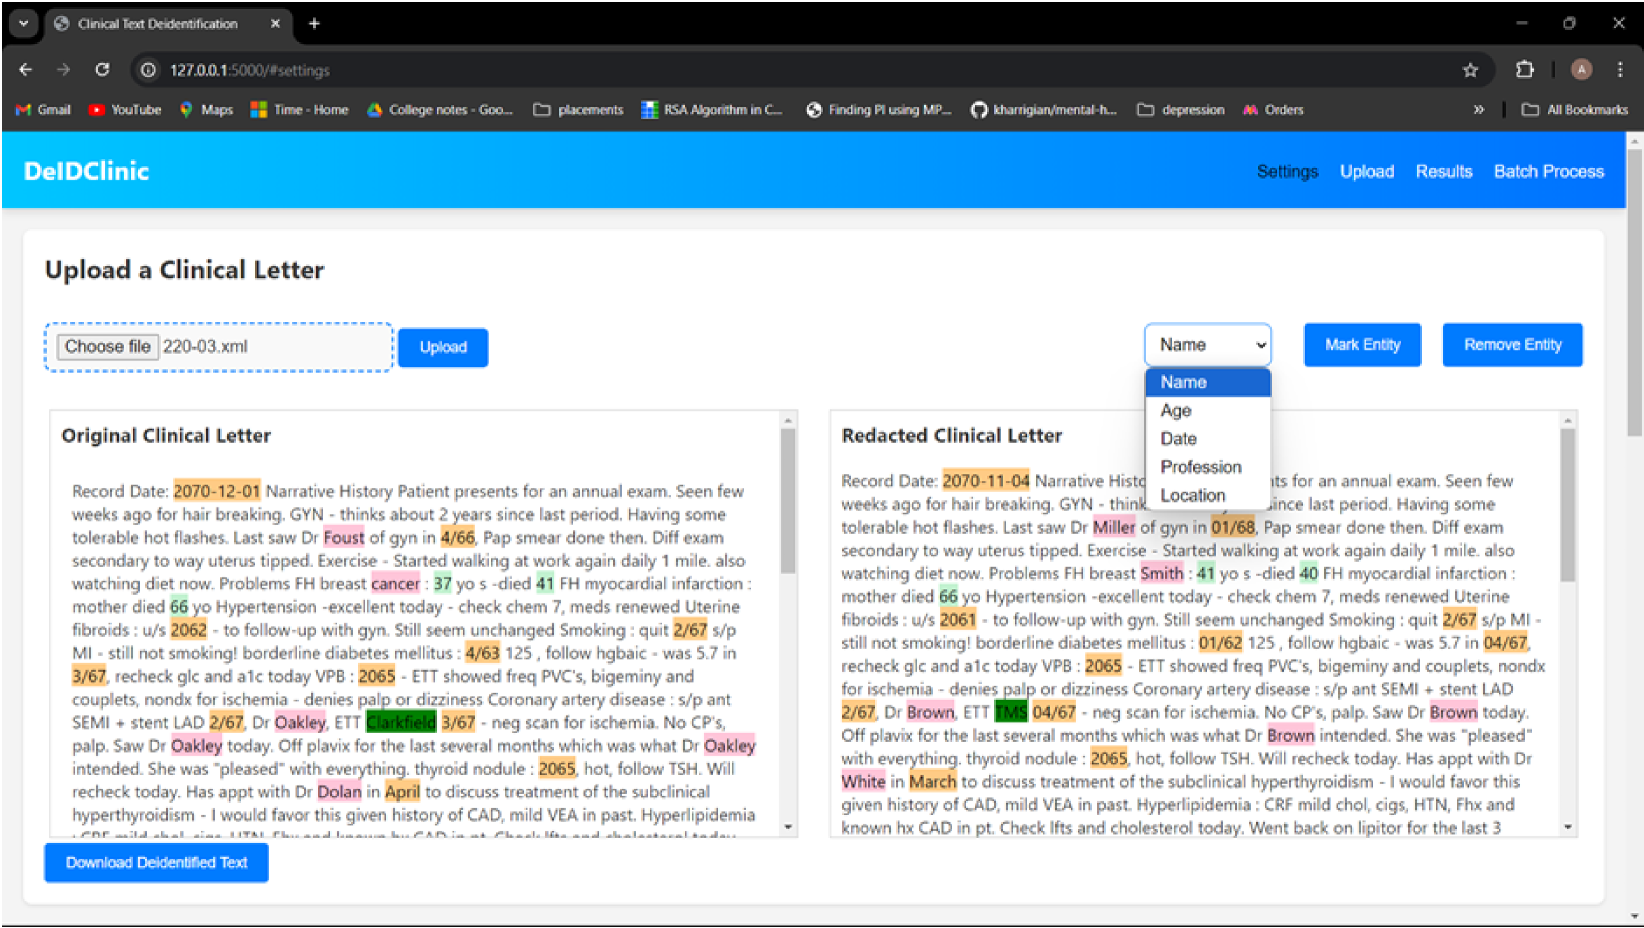Click the highlighted date 2070-11-04 in redacted letter
Viewport: 1644px width, 928px height.
(x=986, y=481)
